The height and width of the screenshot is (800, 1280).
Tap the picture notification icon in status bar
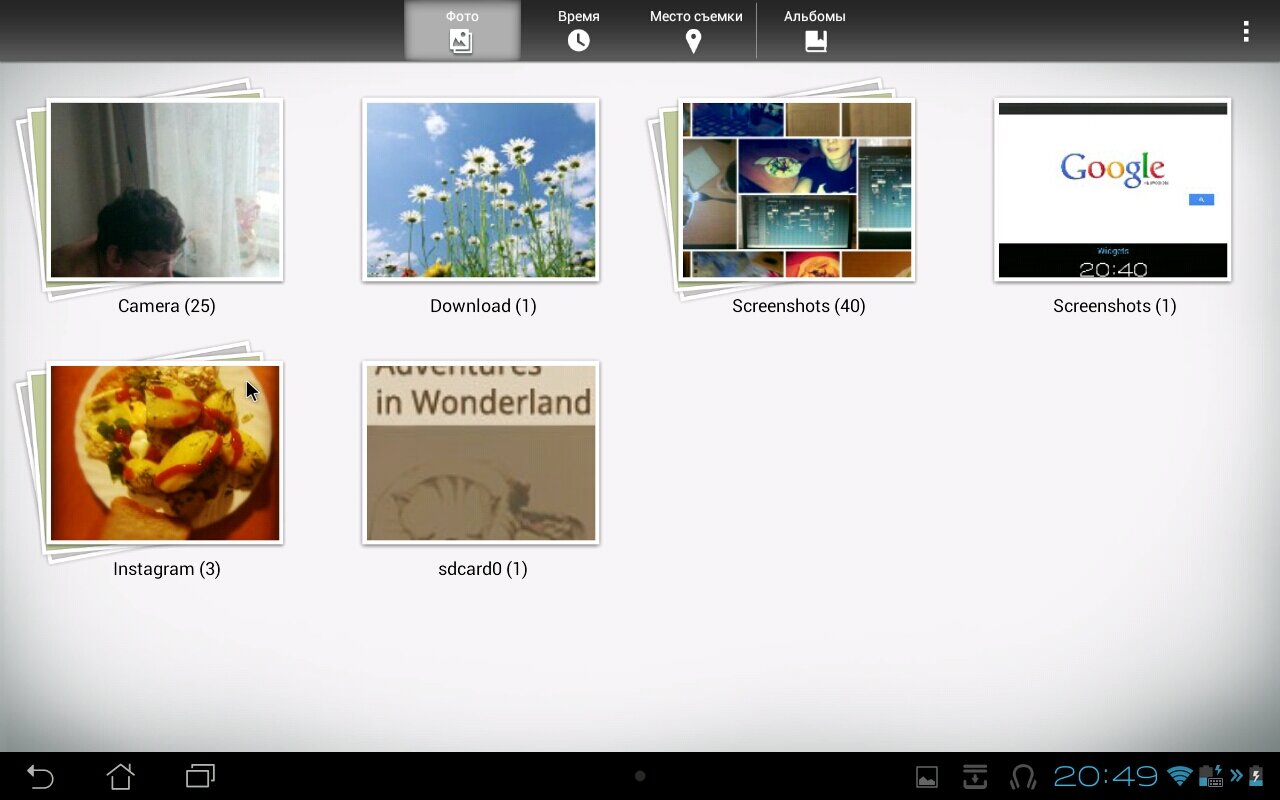tap(927, 777)
